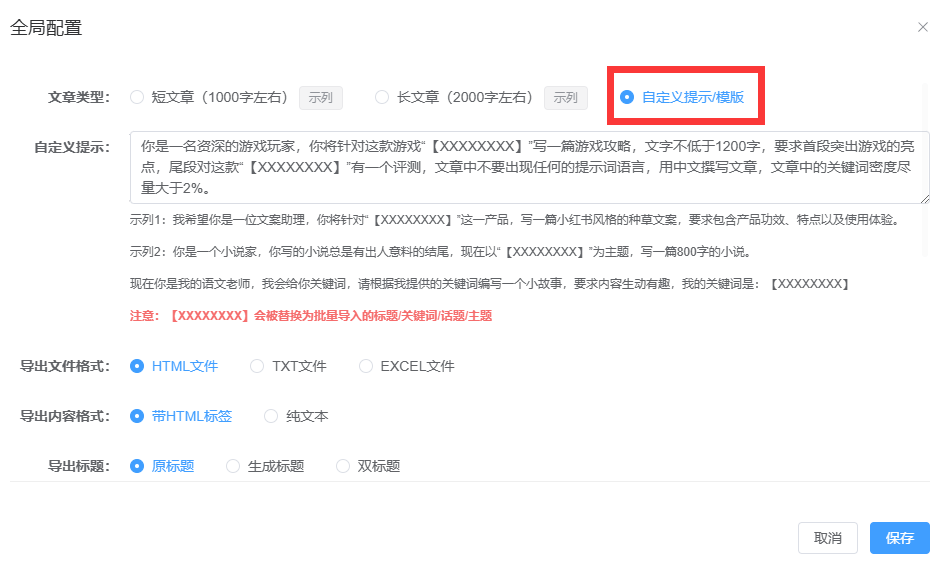This screenshot has height=573, width=948.
Task: Click the 自定义提示 field label
Action: point(72,147)
